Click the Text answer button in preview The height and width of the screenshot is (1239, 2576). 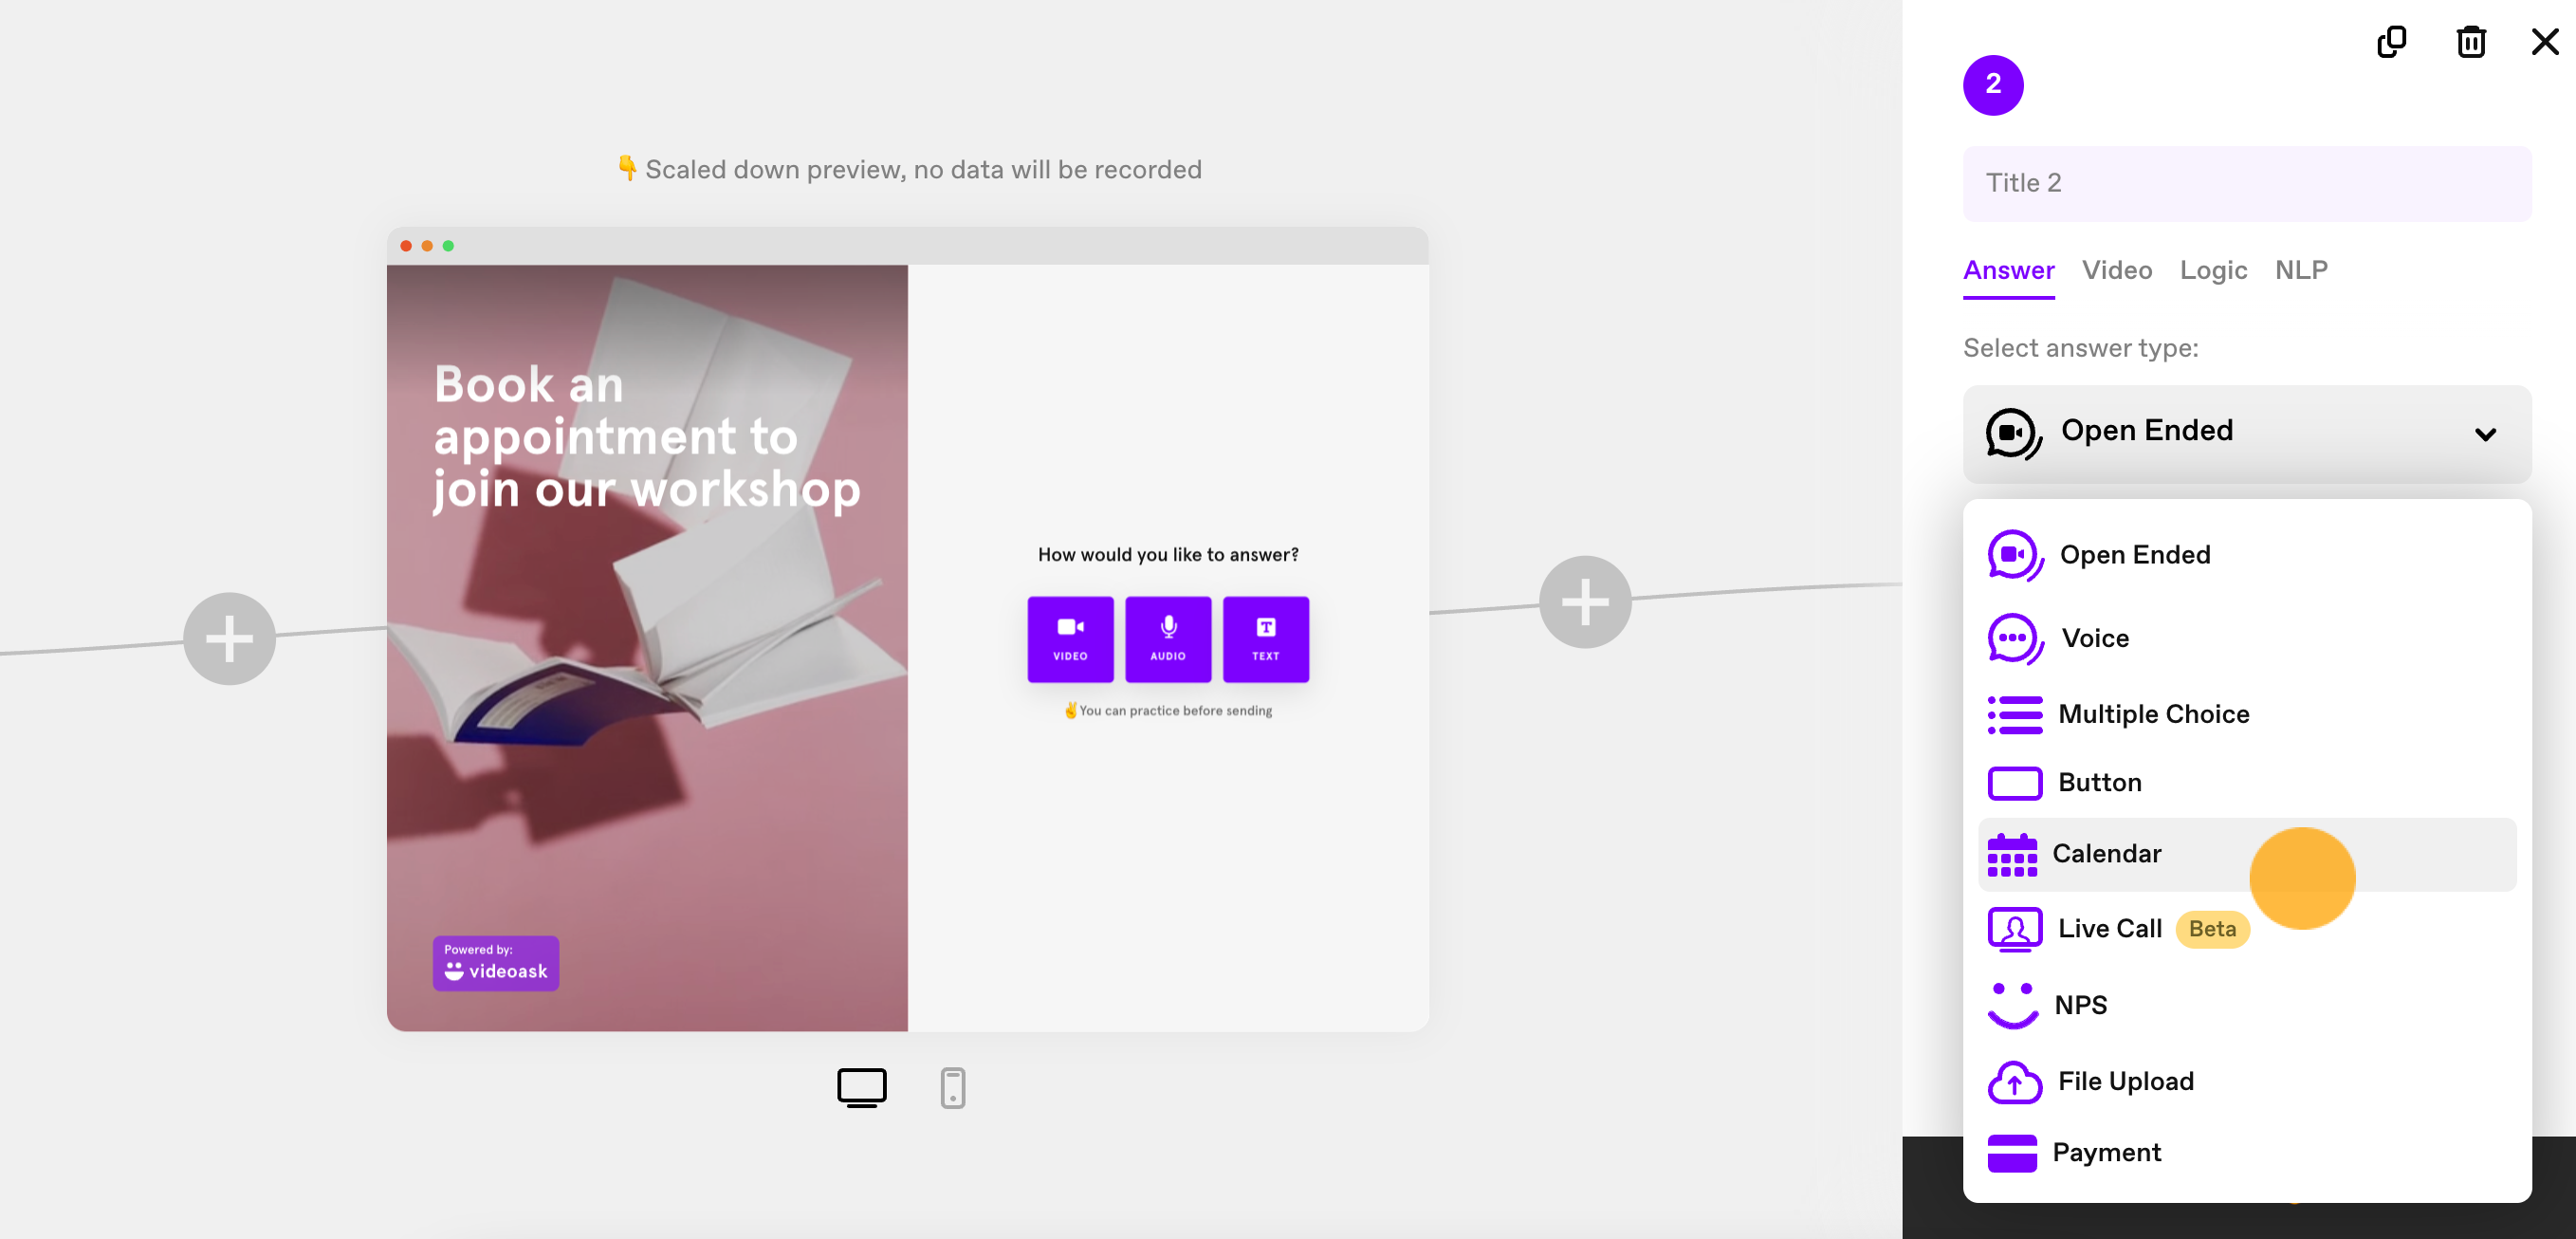coord(1265,639)
